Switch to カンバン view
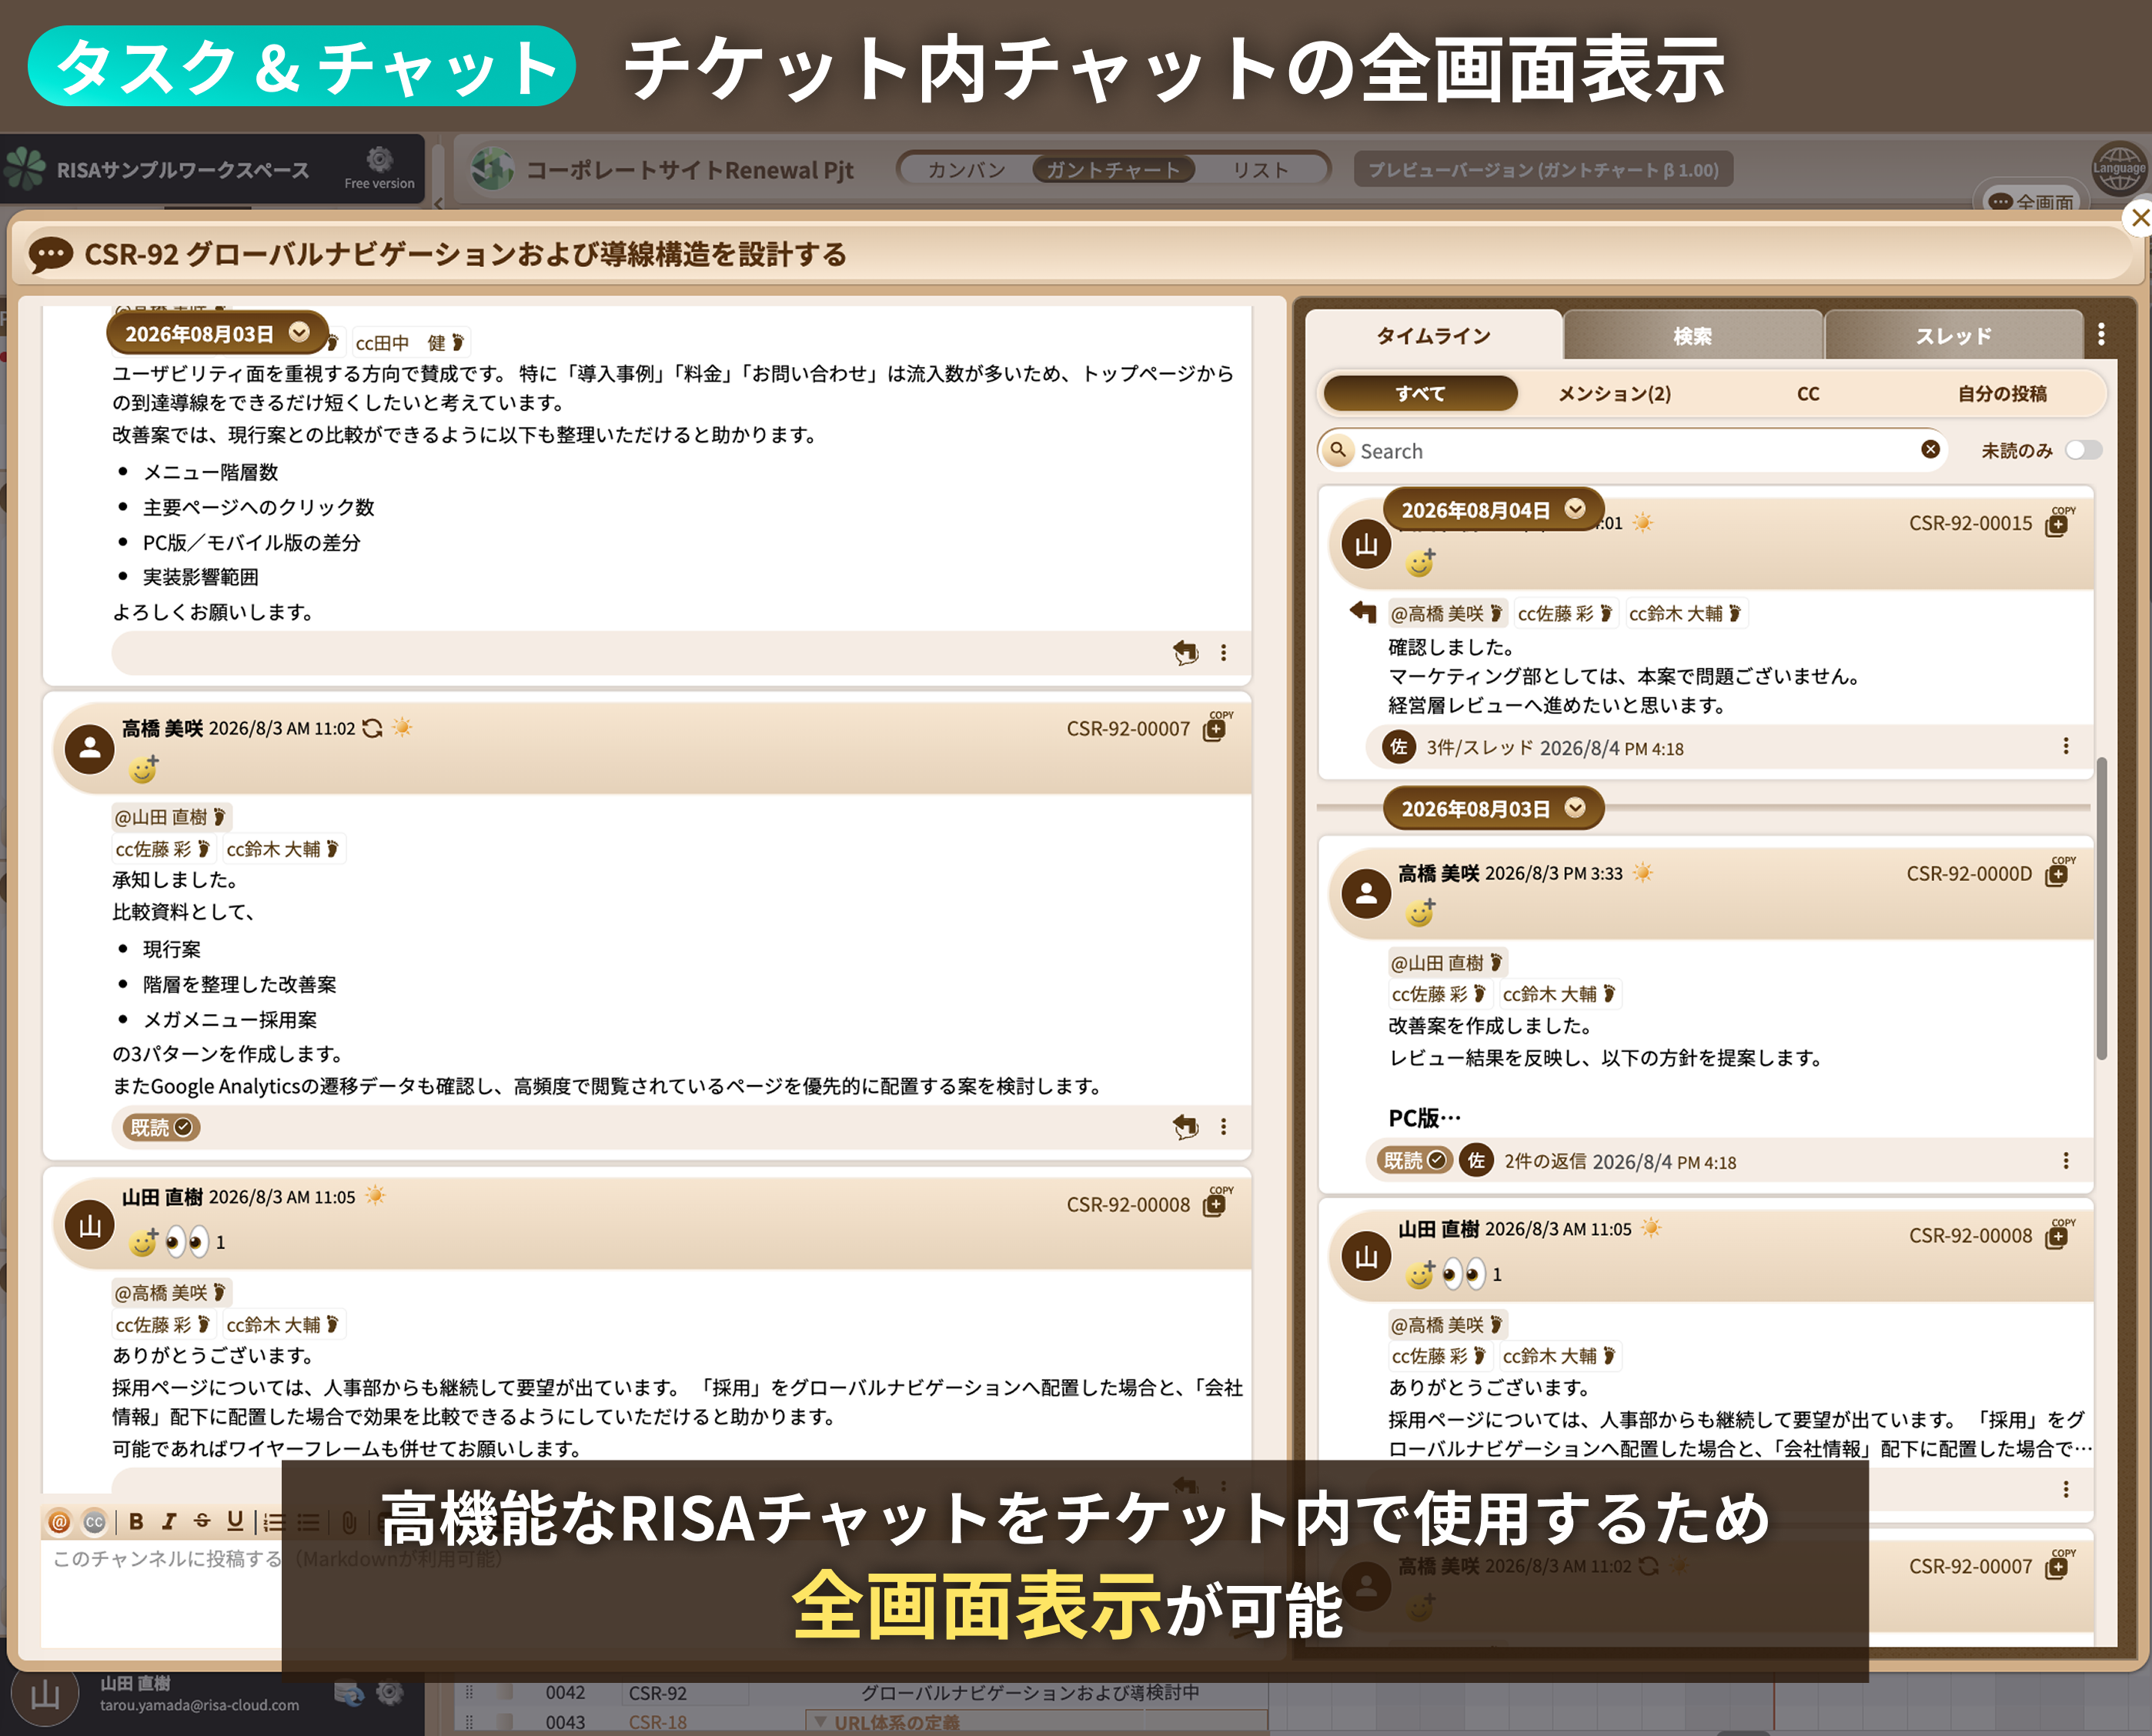This screenshot has width=2152, height=1736. tap(966, 169)
